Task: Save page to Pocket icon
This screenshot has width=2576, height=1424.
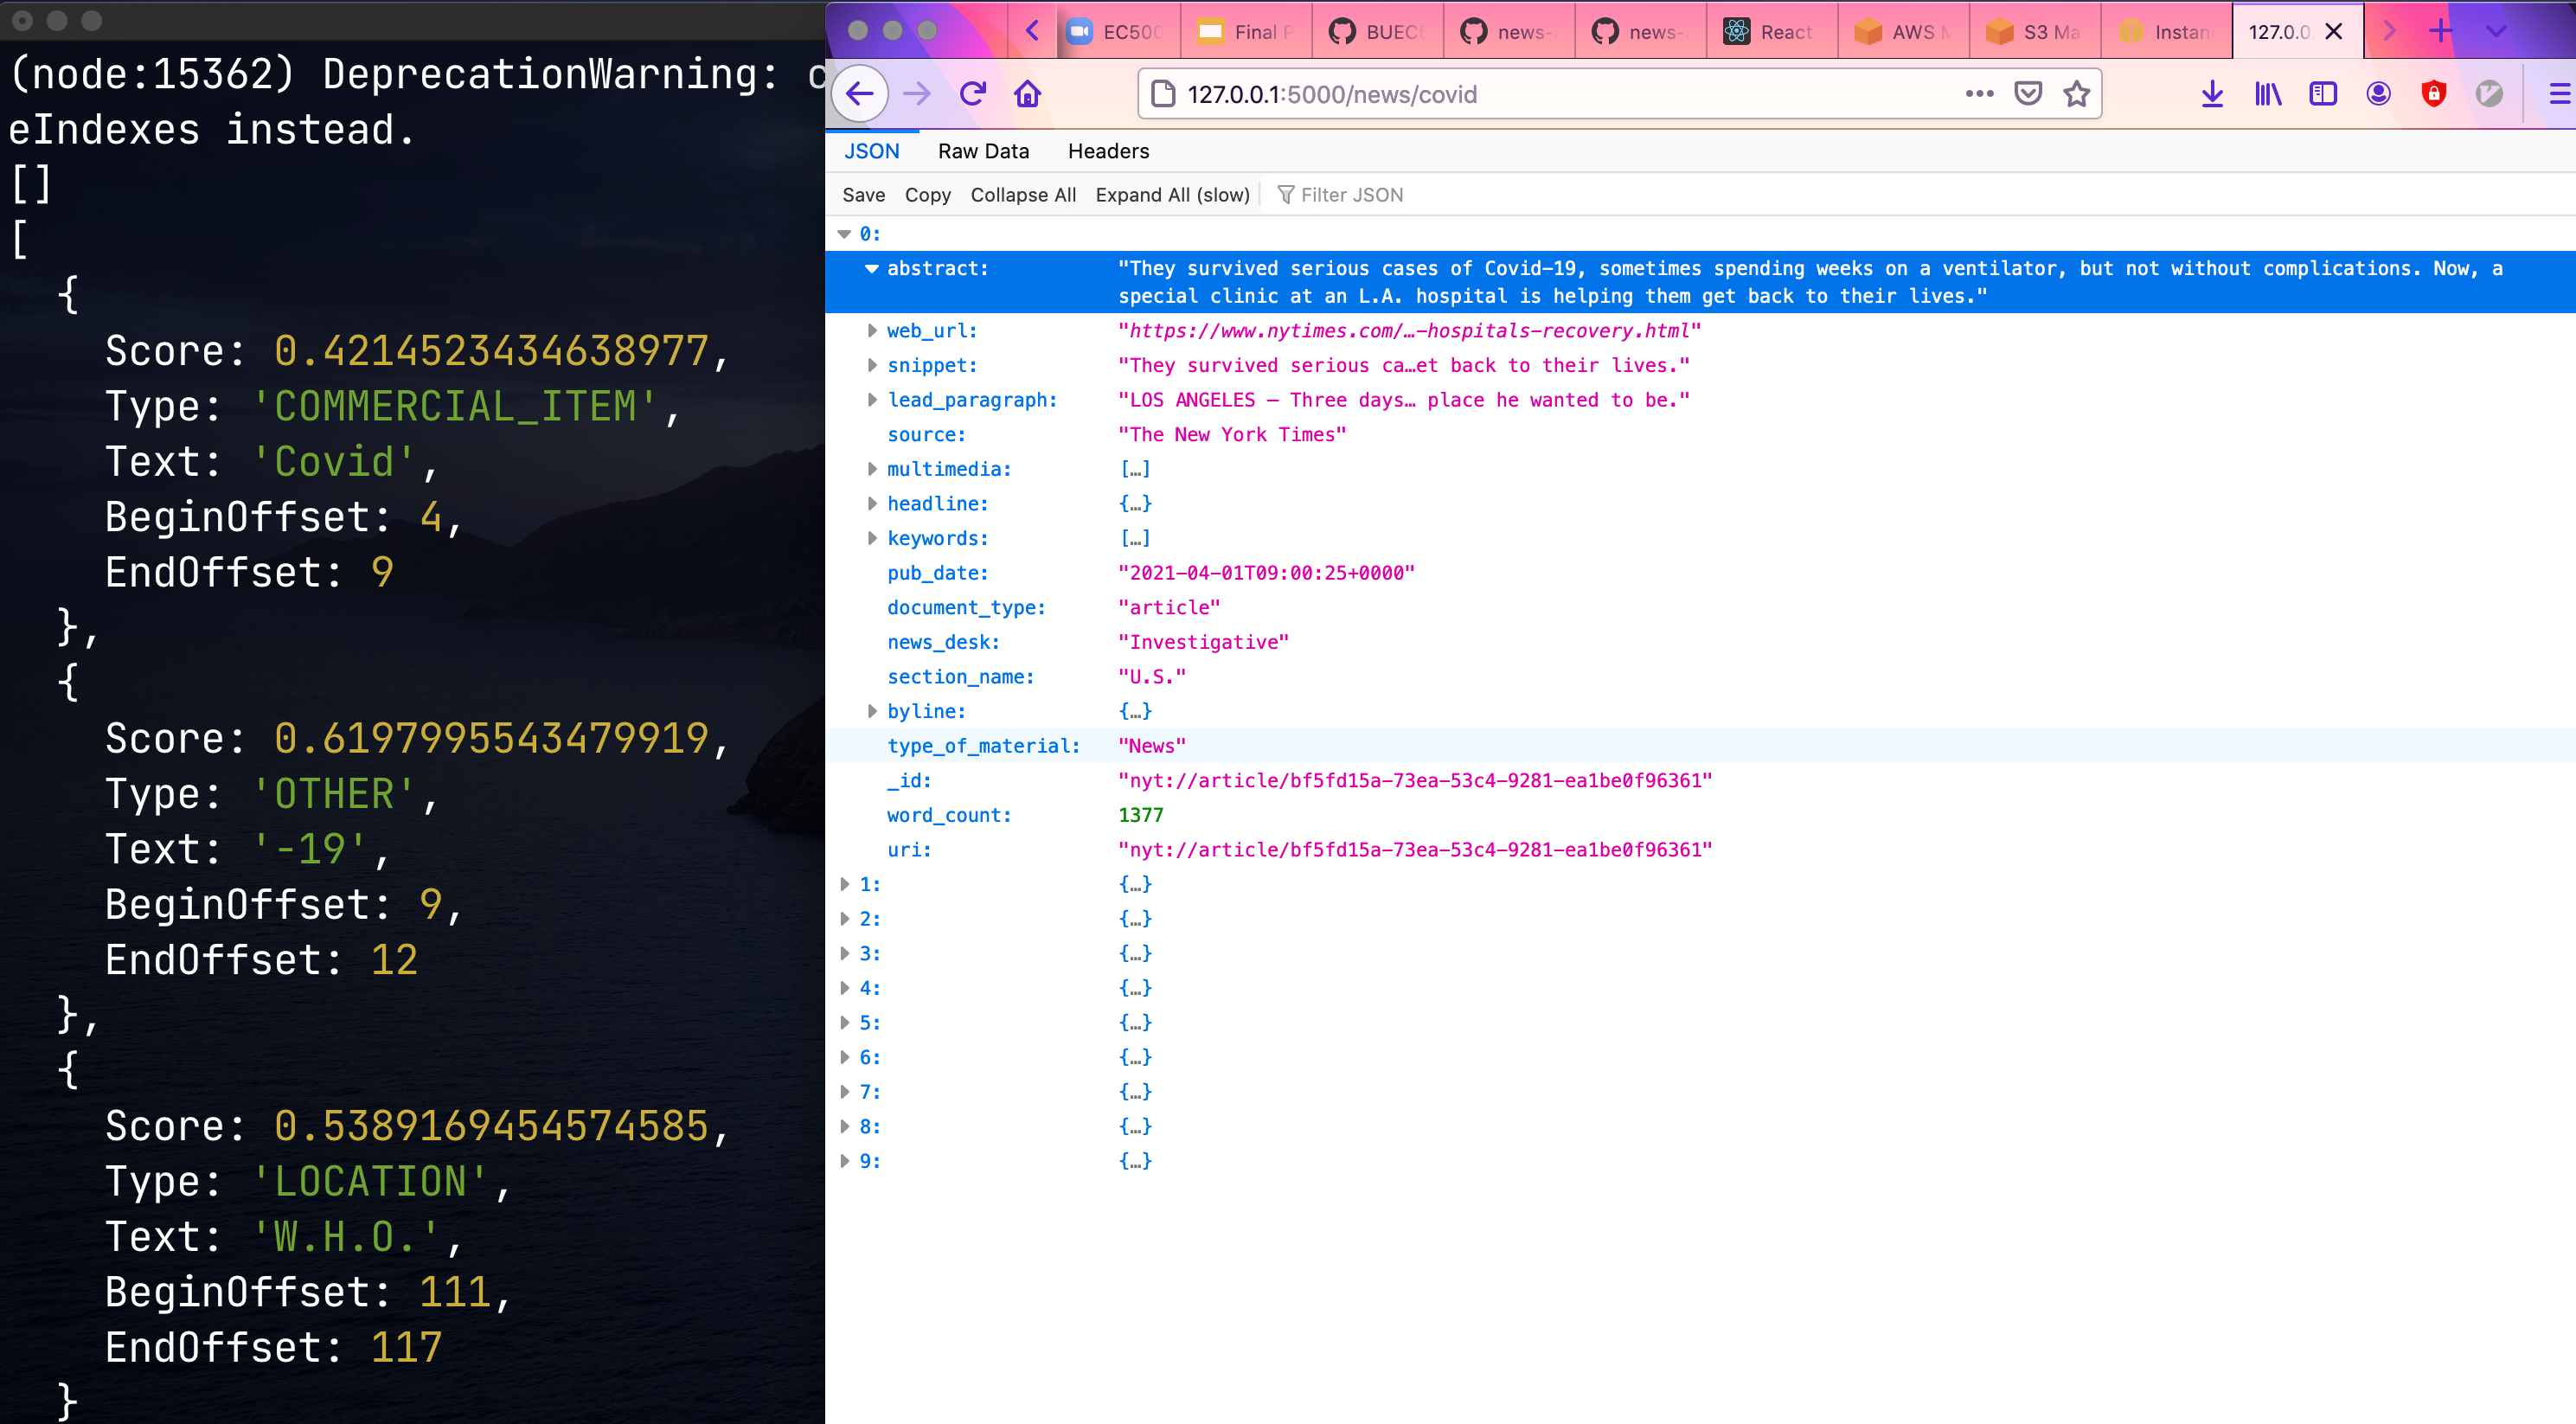Action: tap(2027, 94)
